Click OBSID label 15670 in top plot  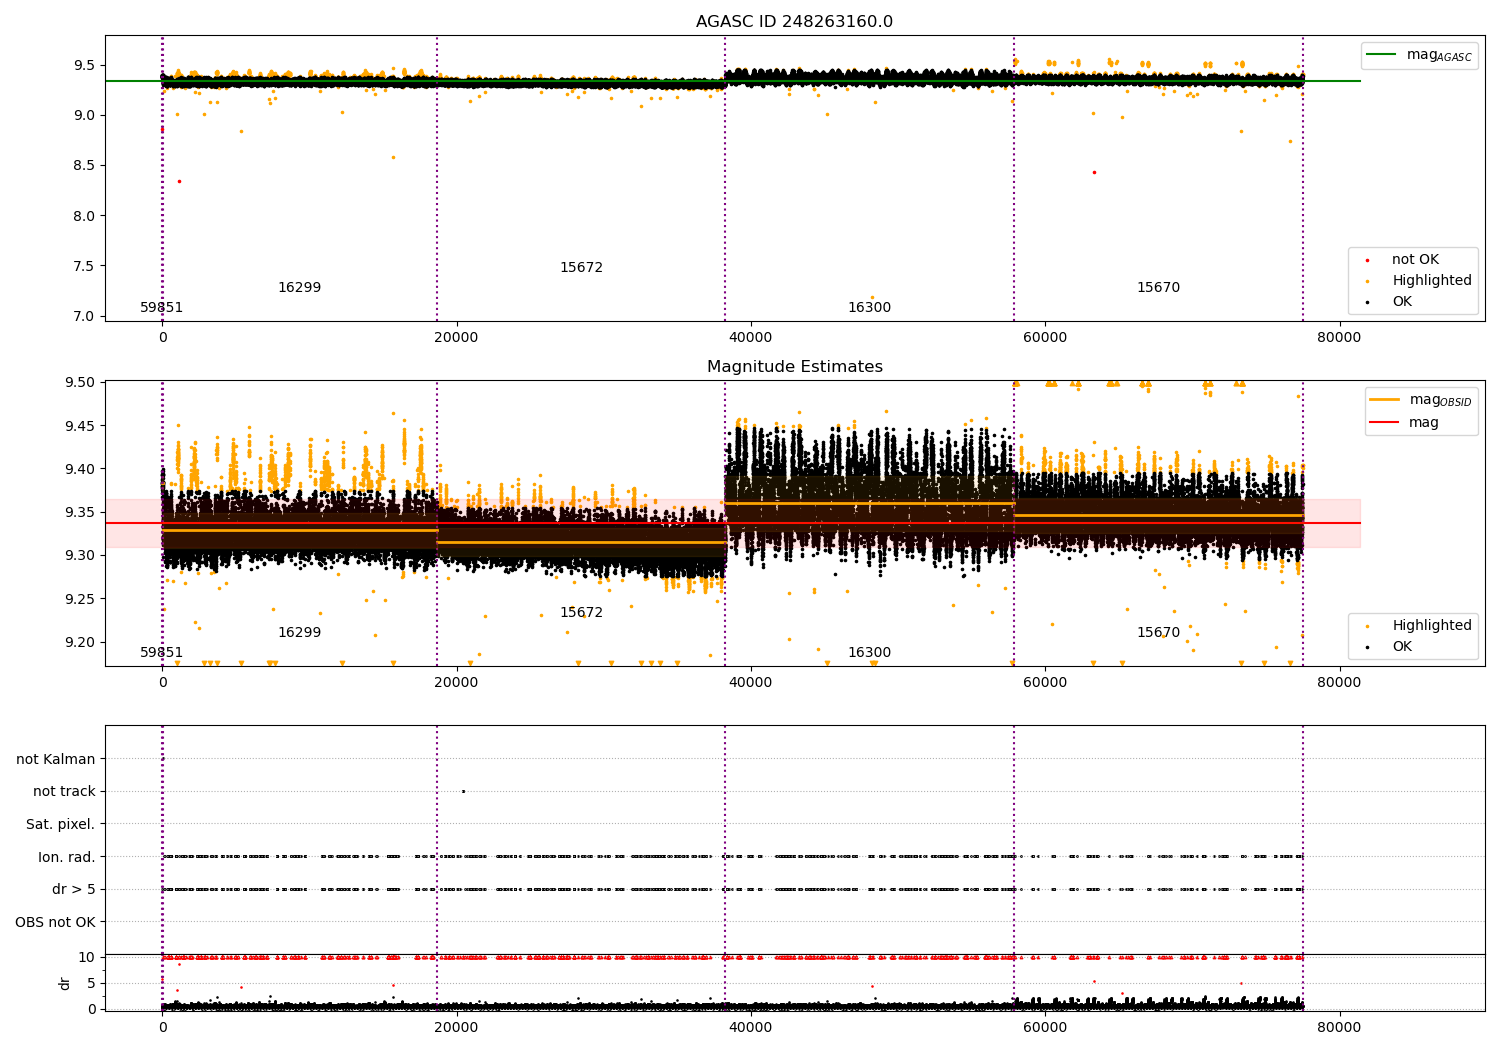[x=1158, y=288]
